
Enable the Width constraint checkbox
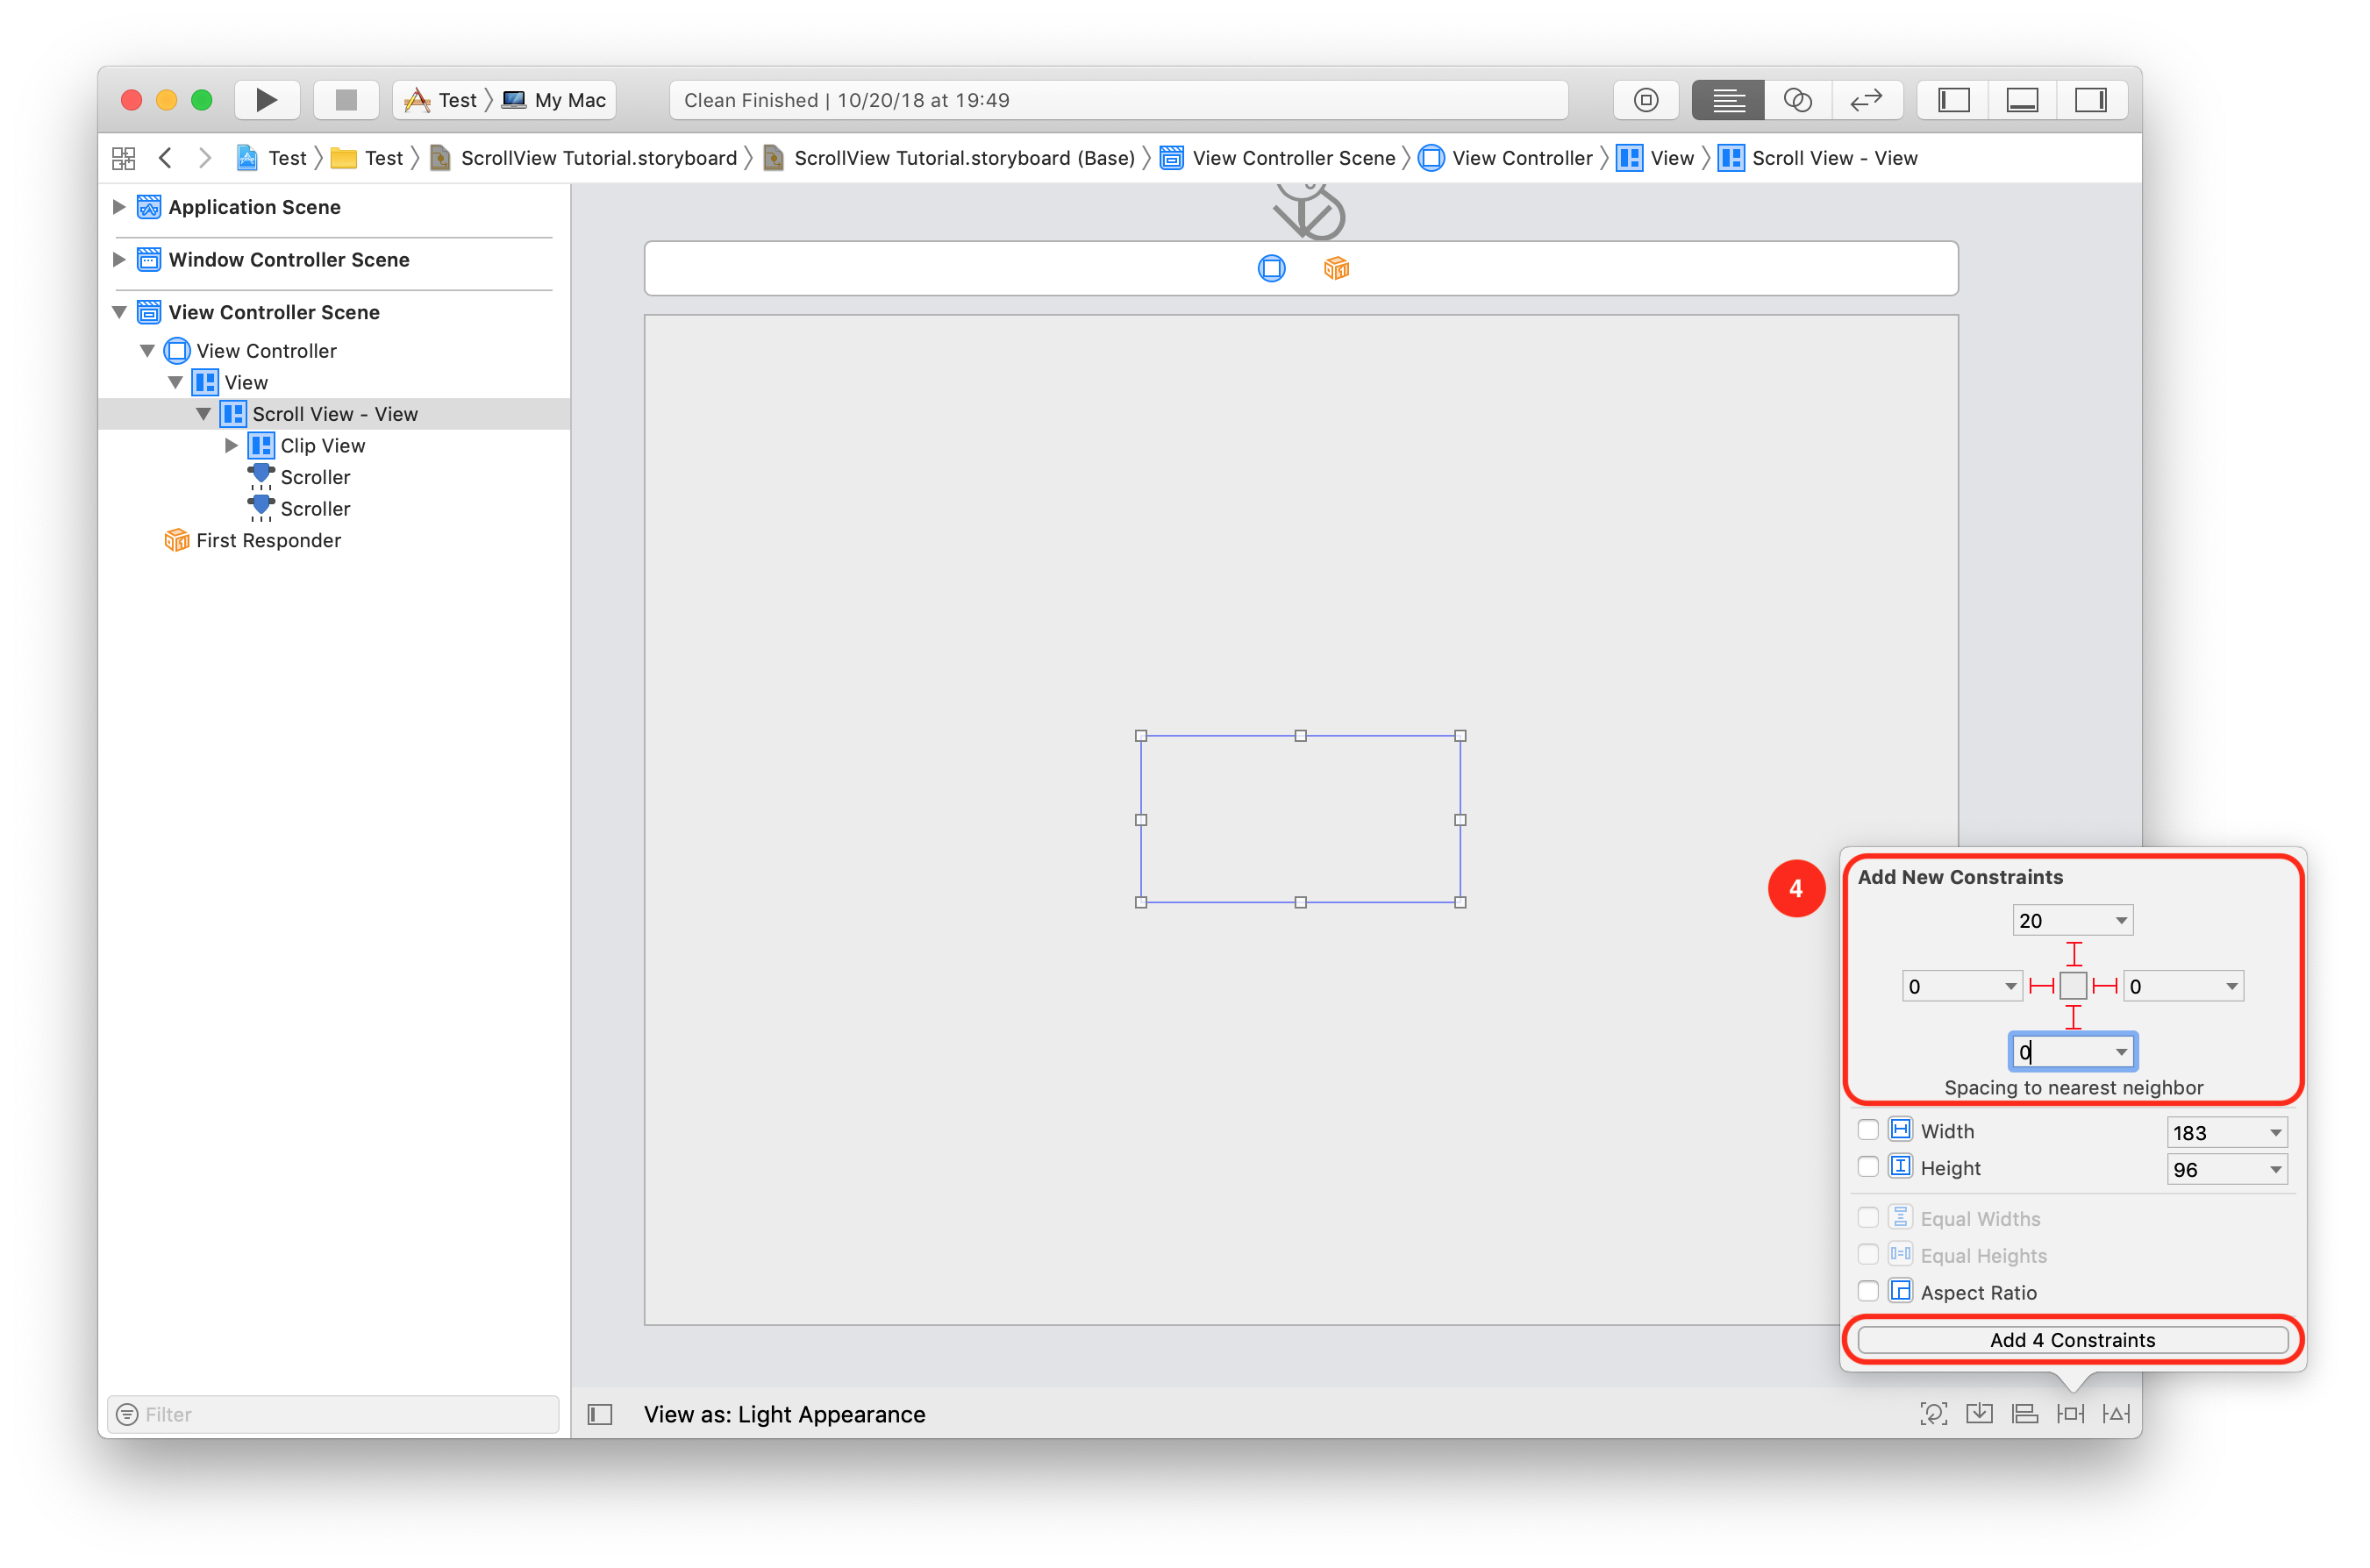click(1868, 1130)
